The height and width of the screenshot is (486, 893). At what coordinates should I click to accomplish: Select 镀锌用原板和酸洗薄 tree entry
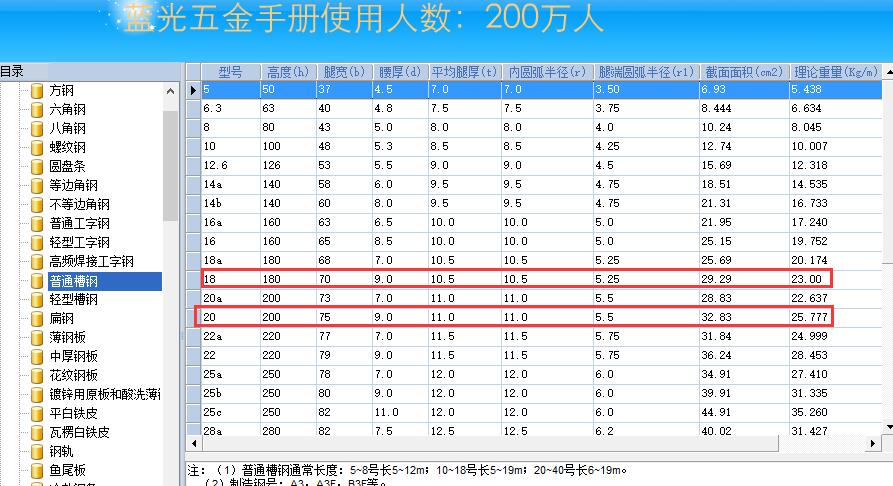(105, 394)
